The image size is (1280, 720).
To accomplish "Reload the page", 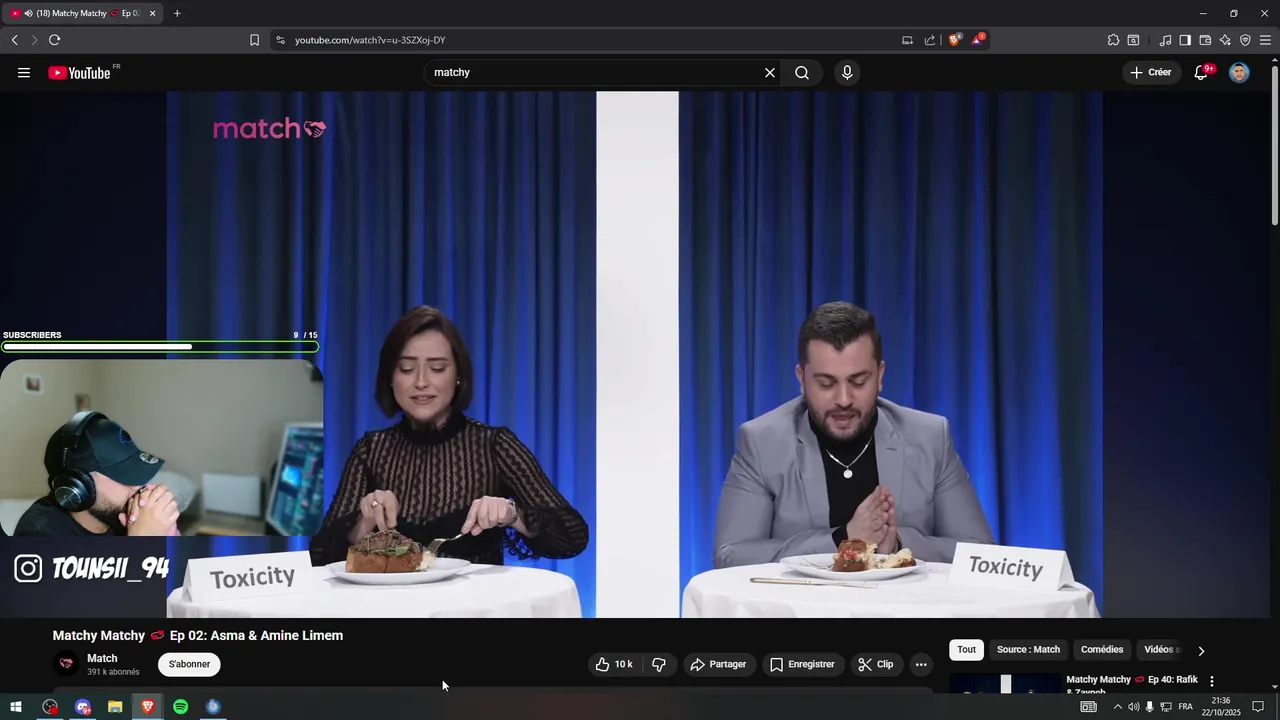I will click(54, 40).
